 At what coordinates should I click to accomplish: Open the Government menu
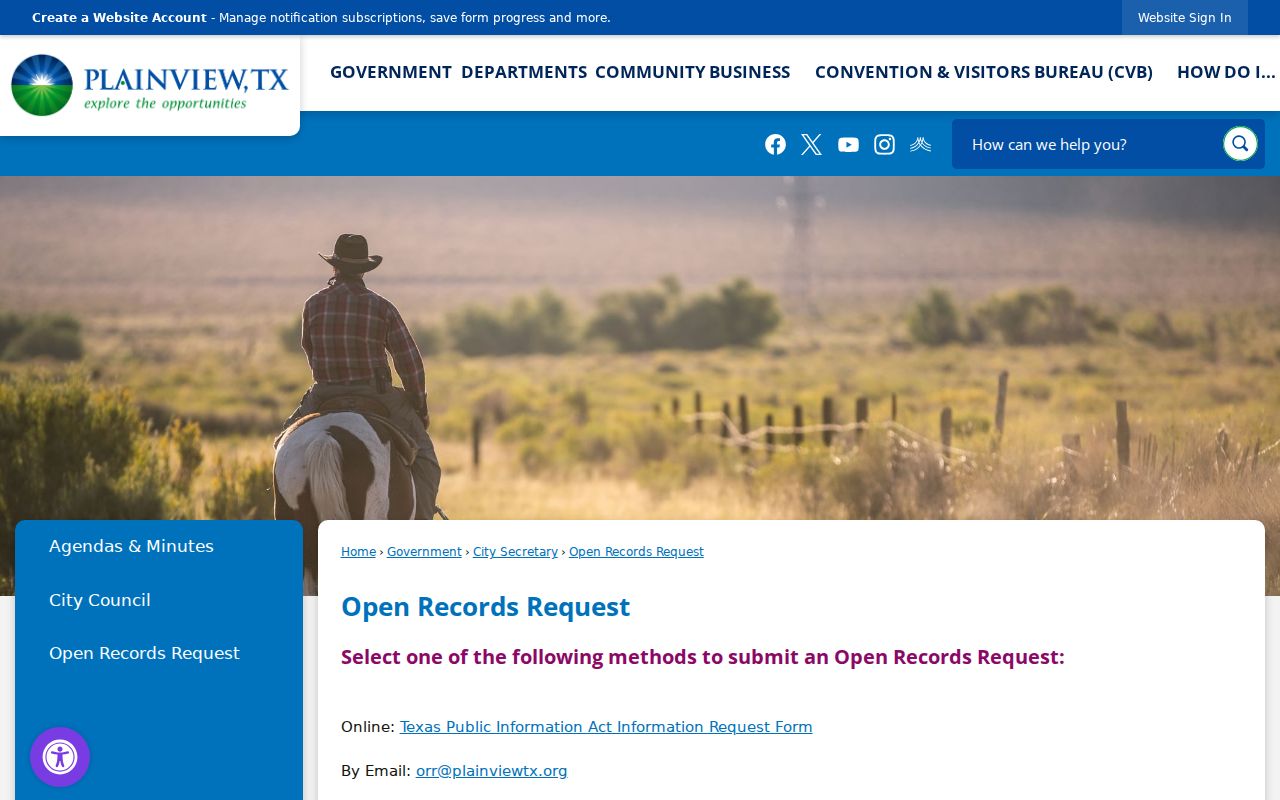point(391,72)
